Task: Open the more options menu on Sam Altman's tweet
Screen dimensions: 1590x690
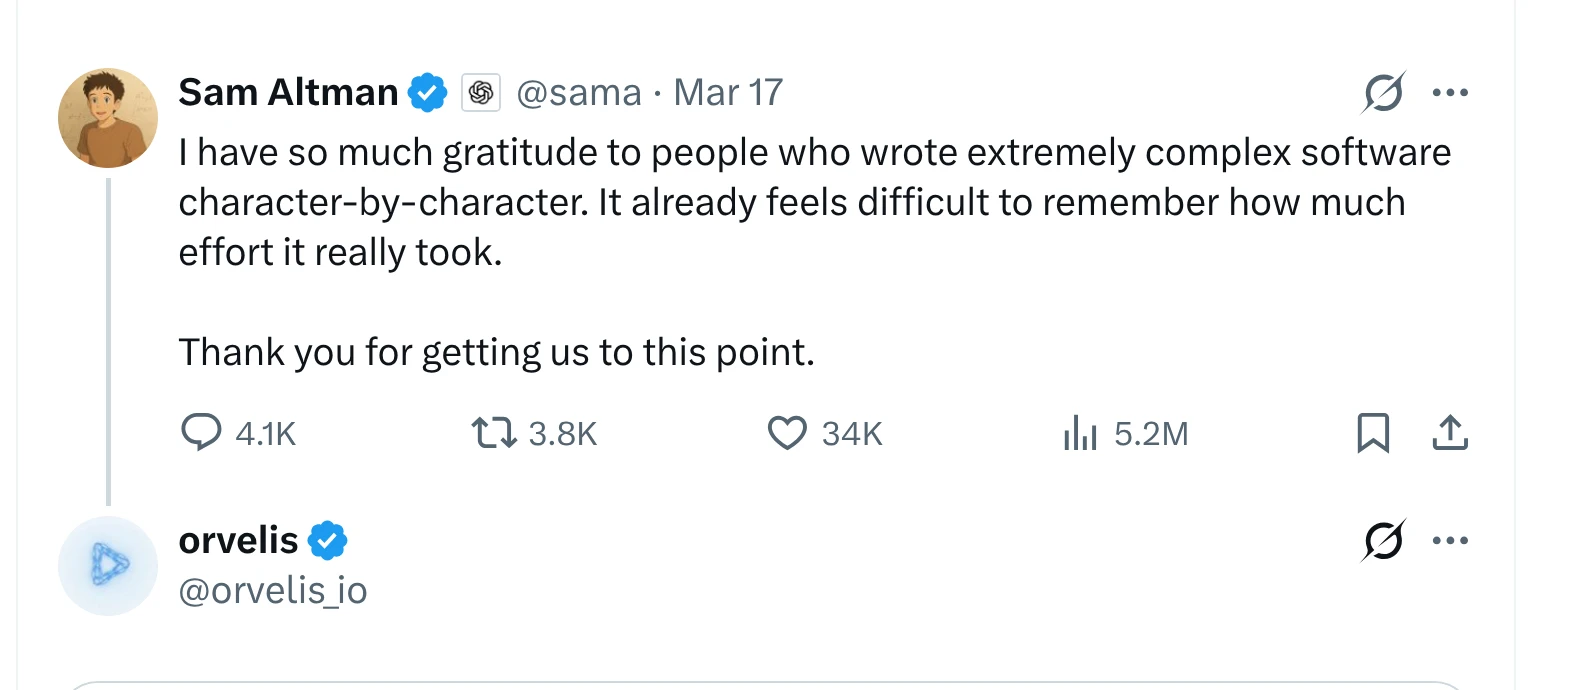Action: (1450, 93)
